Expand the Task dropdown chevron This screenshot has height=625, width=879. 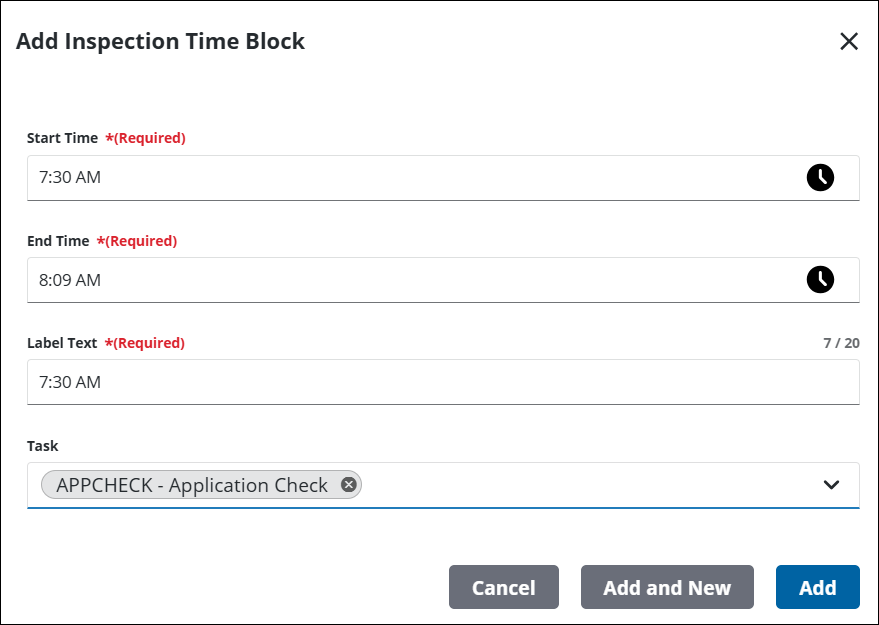(x=831, y=485)
